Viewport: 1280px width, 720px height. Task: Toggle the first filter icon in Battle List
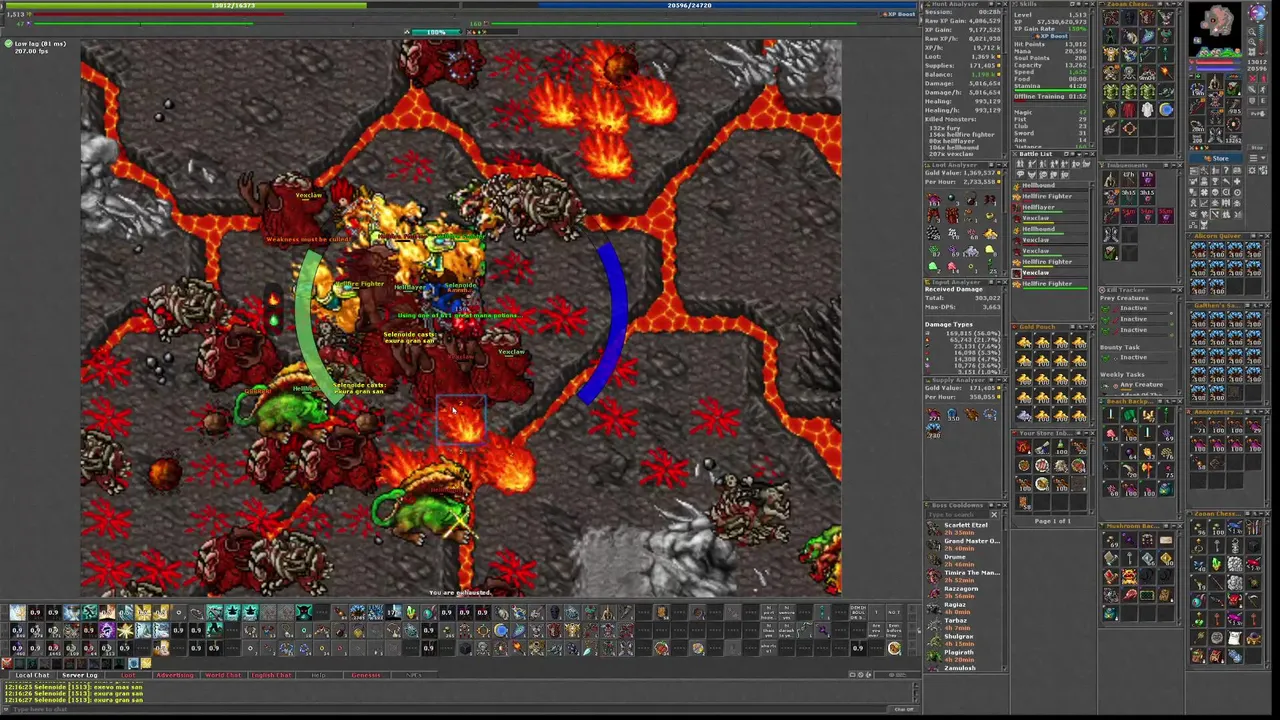point(1020,164)
